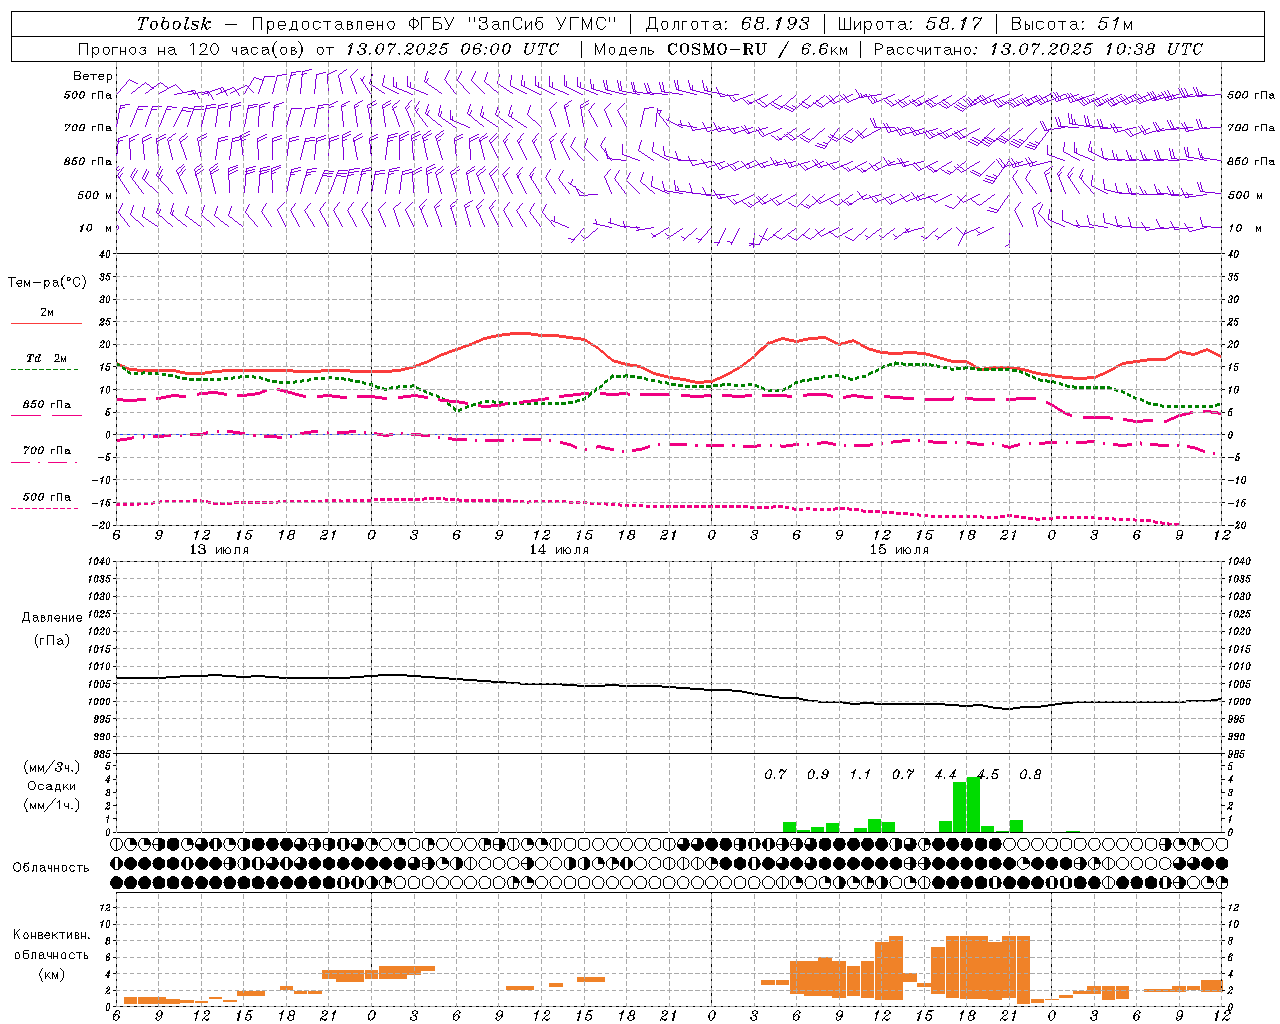This screenshot has height=1024, width=1280.
Task: Select the Долгота: 68.193 header value
Action: (727, 24)
